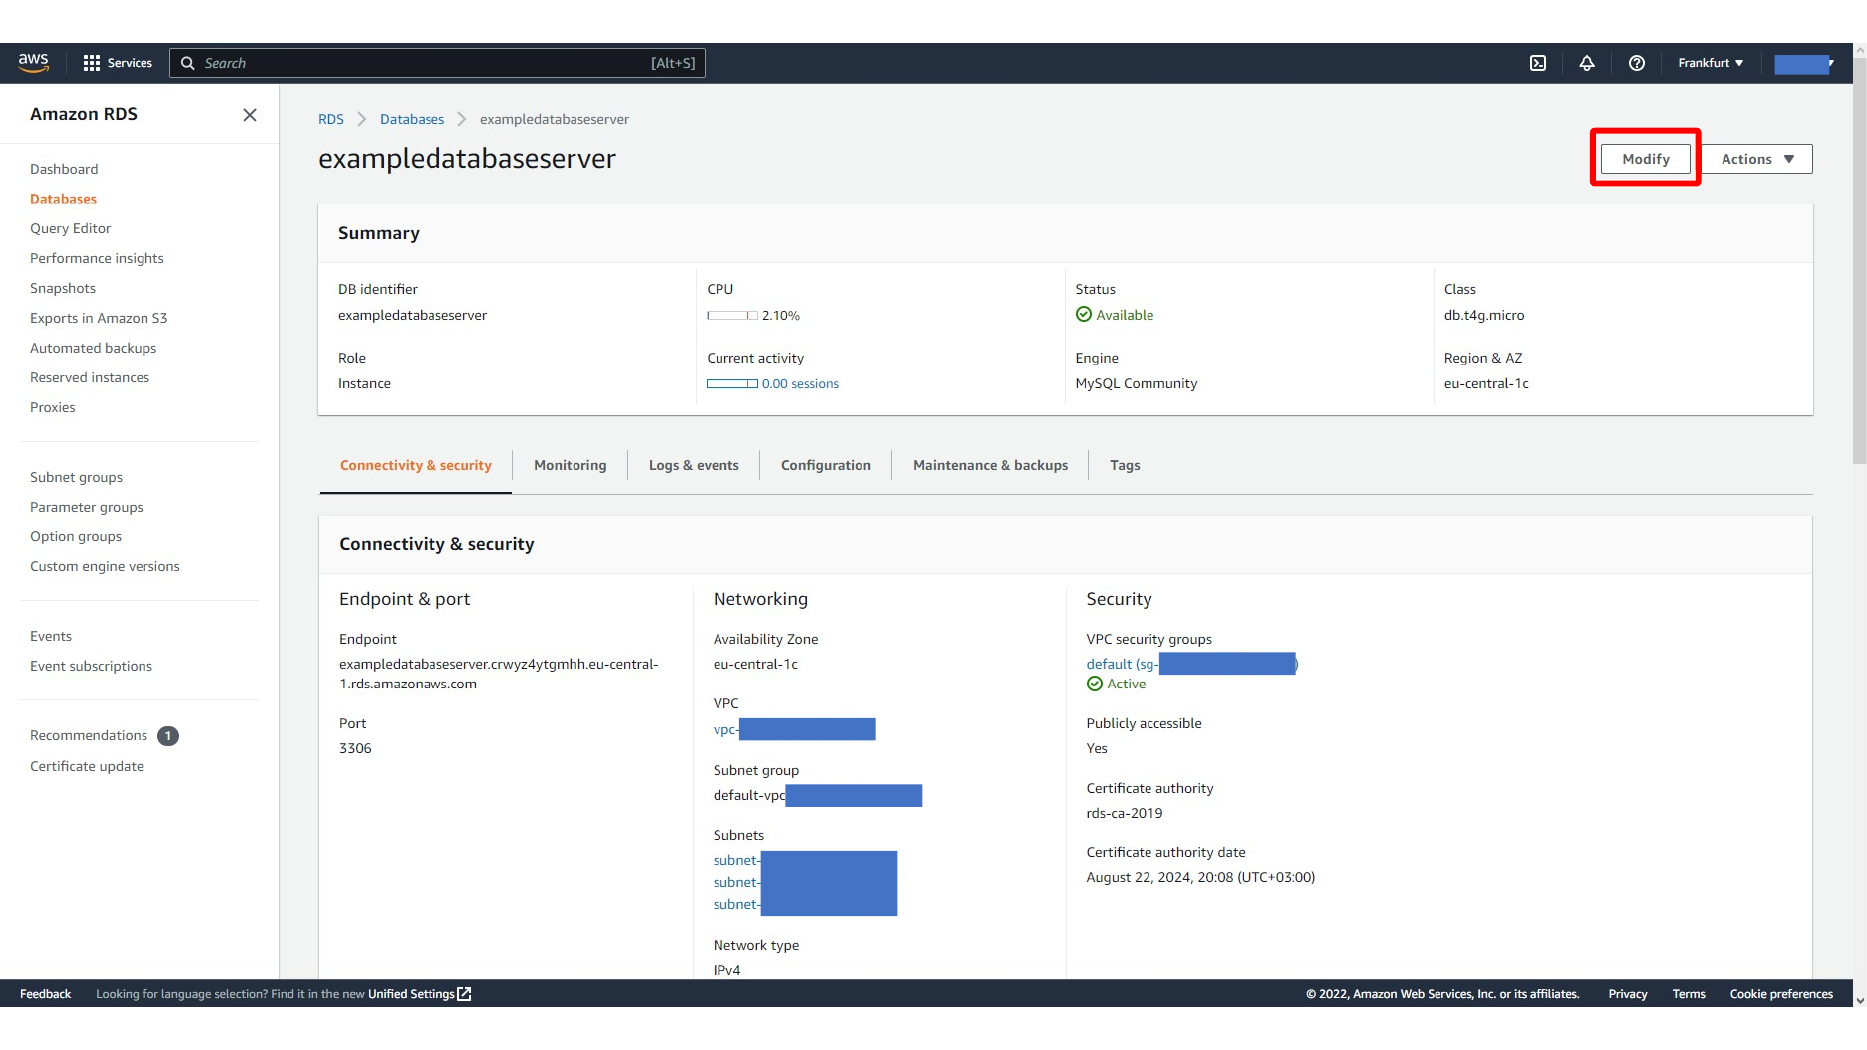Viewport: 1867px width, 1050px height.
Task: Open Automated backups in the sidebar
Action: point(93,348)
